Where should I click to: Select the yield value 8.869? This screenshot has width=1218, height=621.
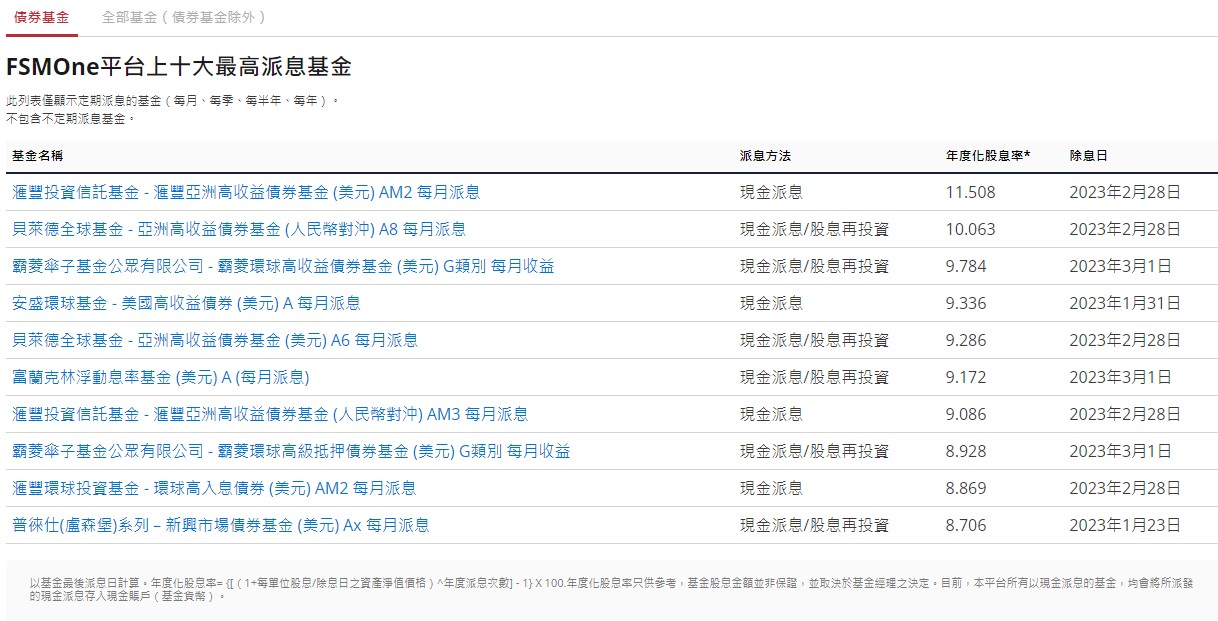[x=966, y=488]
